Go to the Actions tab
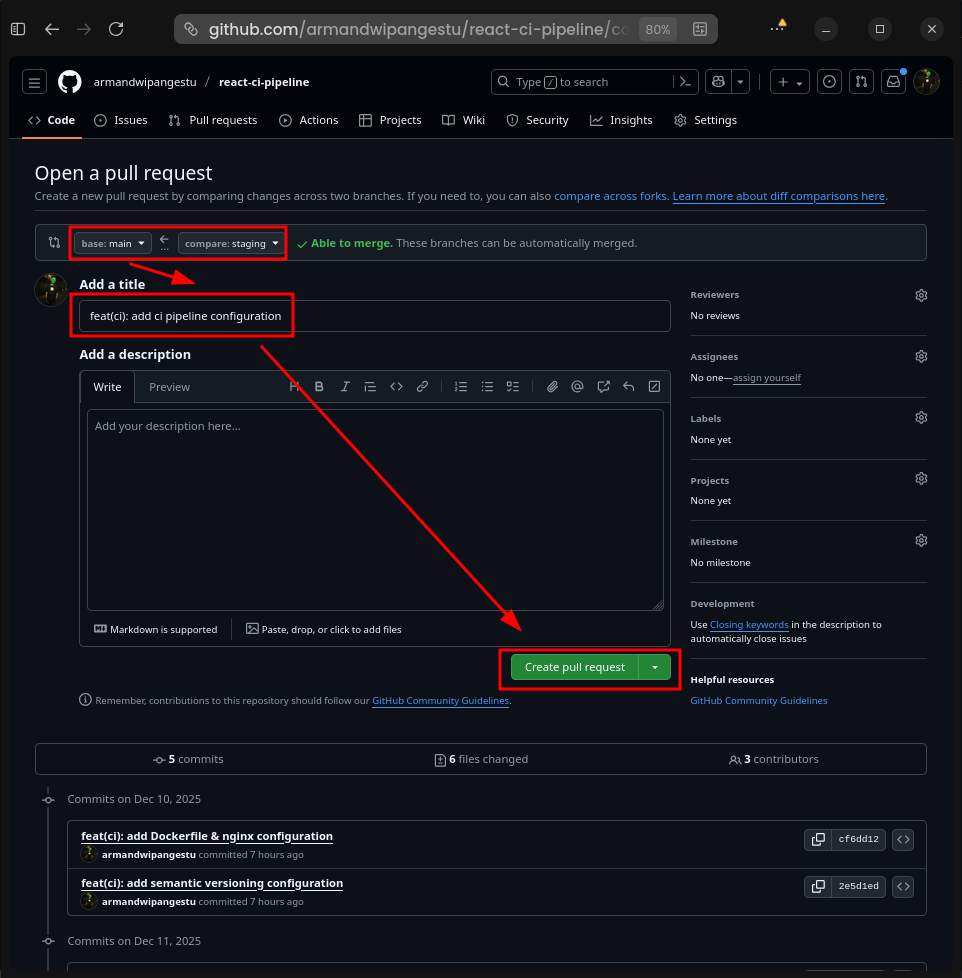The height and width of the screenshot is (978, 962). click(x=309, y=120)
